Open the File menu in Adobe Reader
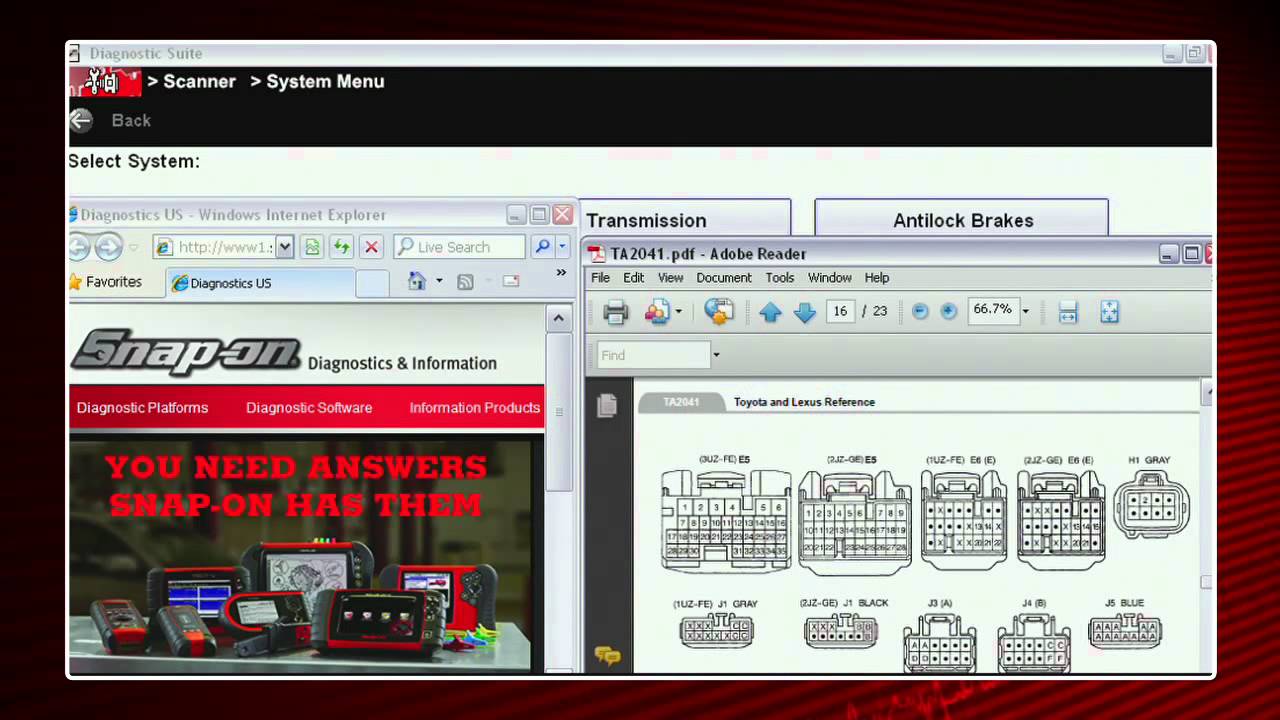 pos(600,278)
